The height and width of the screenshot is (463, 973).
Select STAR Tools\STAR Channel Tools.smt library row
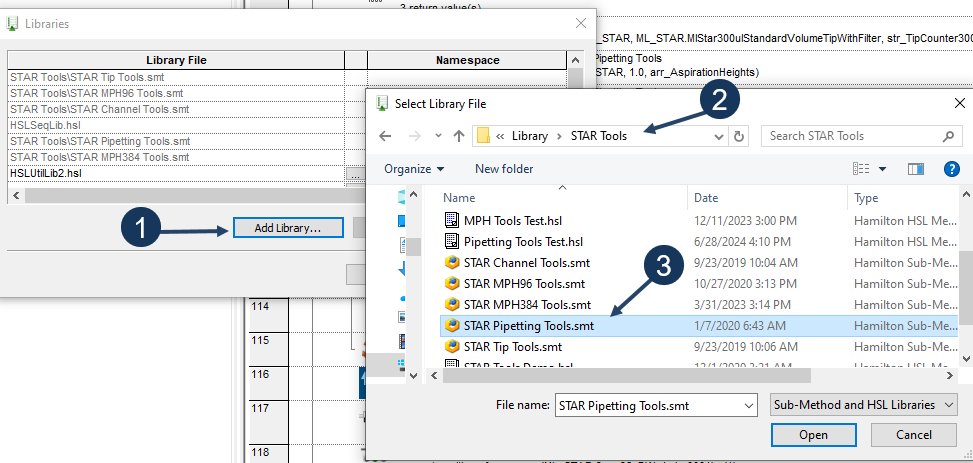click(176, 109)
